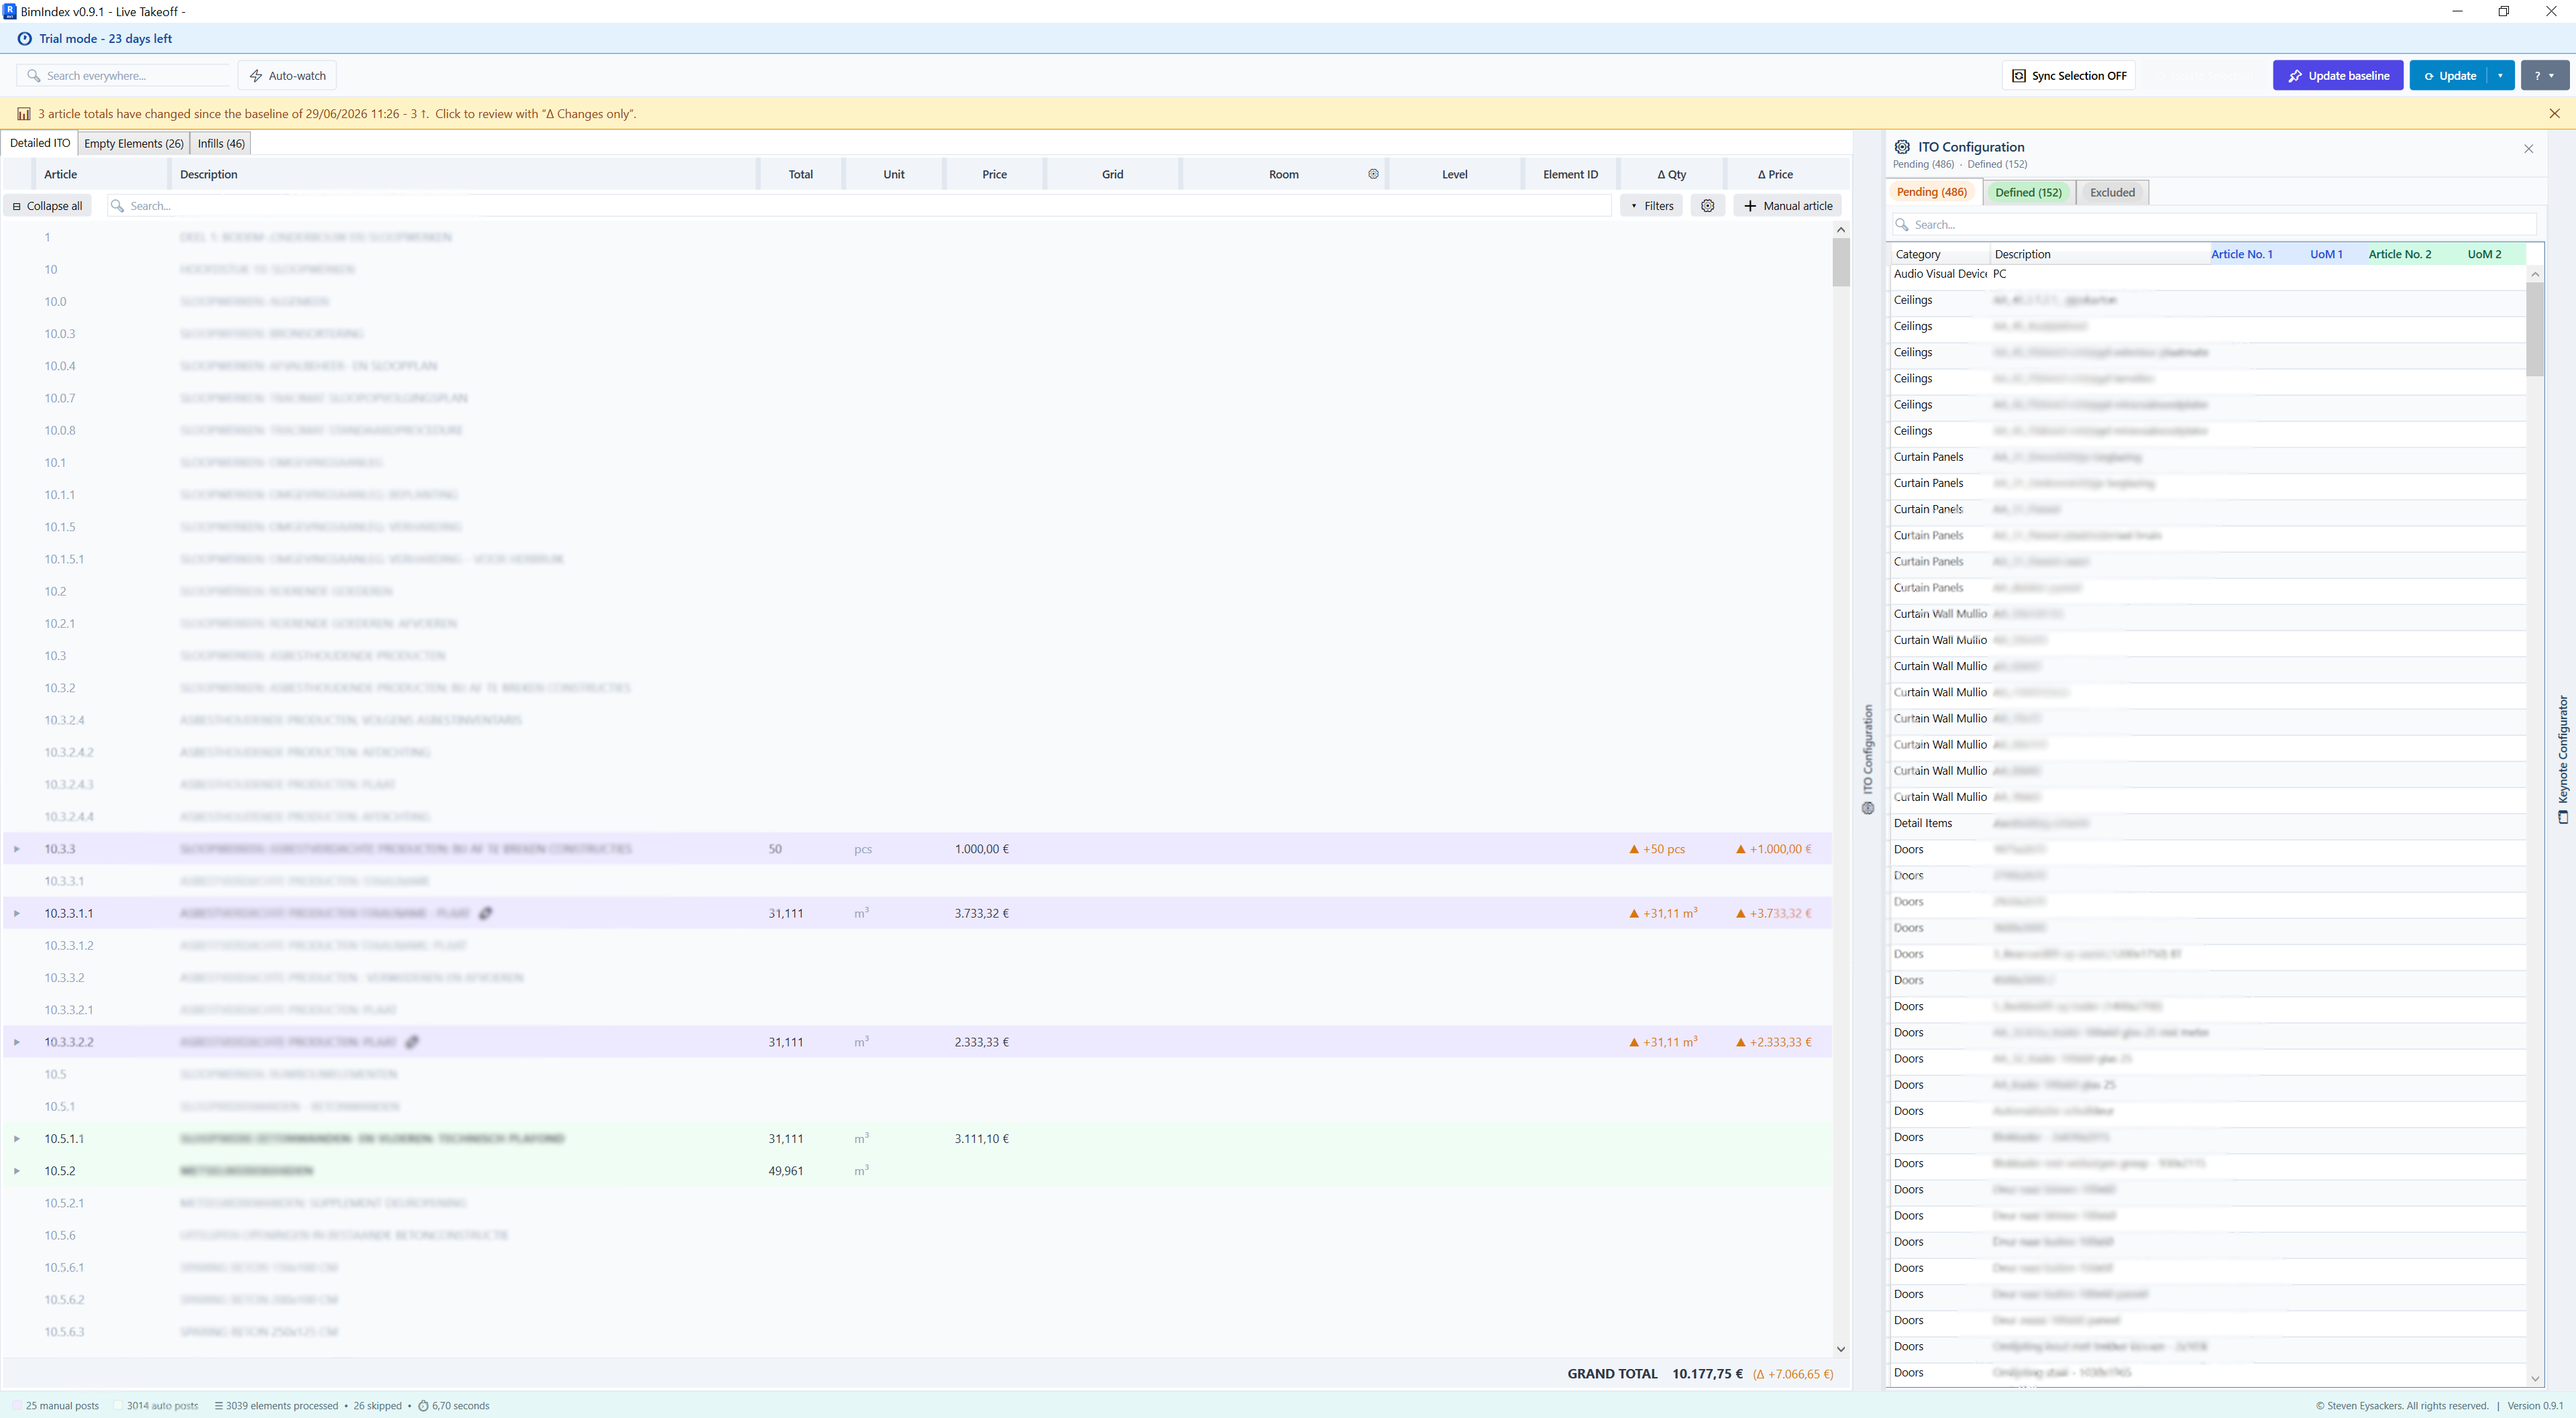Select the Pending (486) tab
The width and height of the screenshot is (2576, 1418).
[1931, 192]
